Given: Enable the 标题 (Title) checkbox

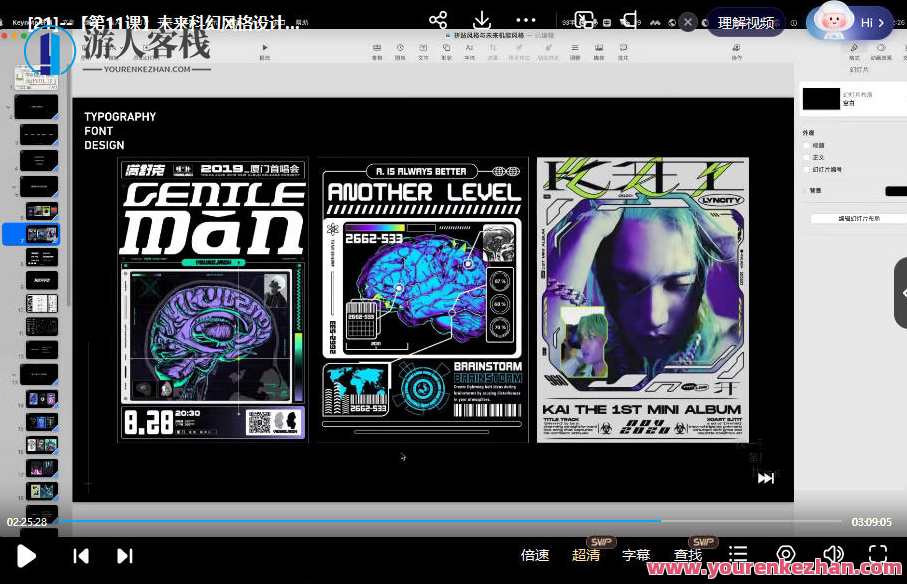Looking at the screenshot, I should [x=806, y=145].
